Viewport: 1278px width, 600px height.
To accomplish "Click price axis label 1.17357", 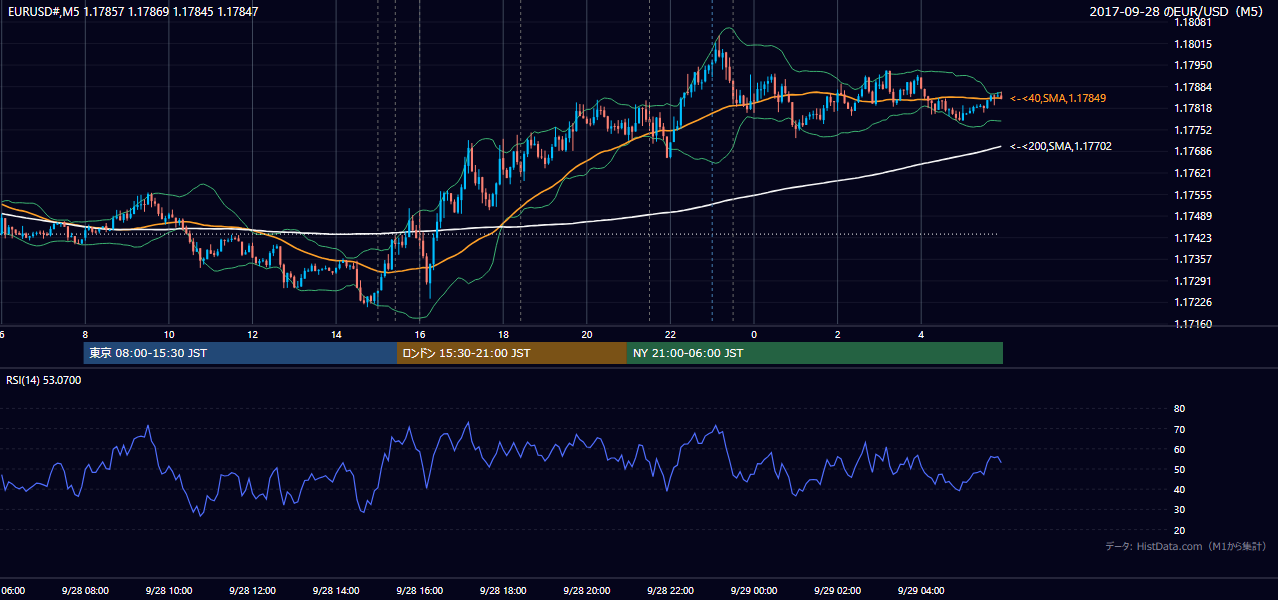I will 1192,259.
